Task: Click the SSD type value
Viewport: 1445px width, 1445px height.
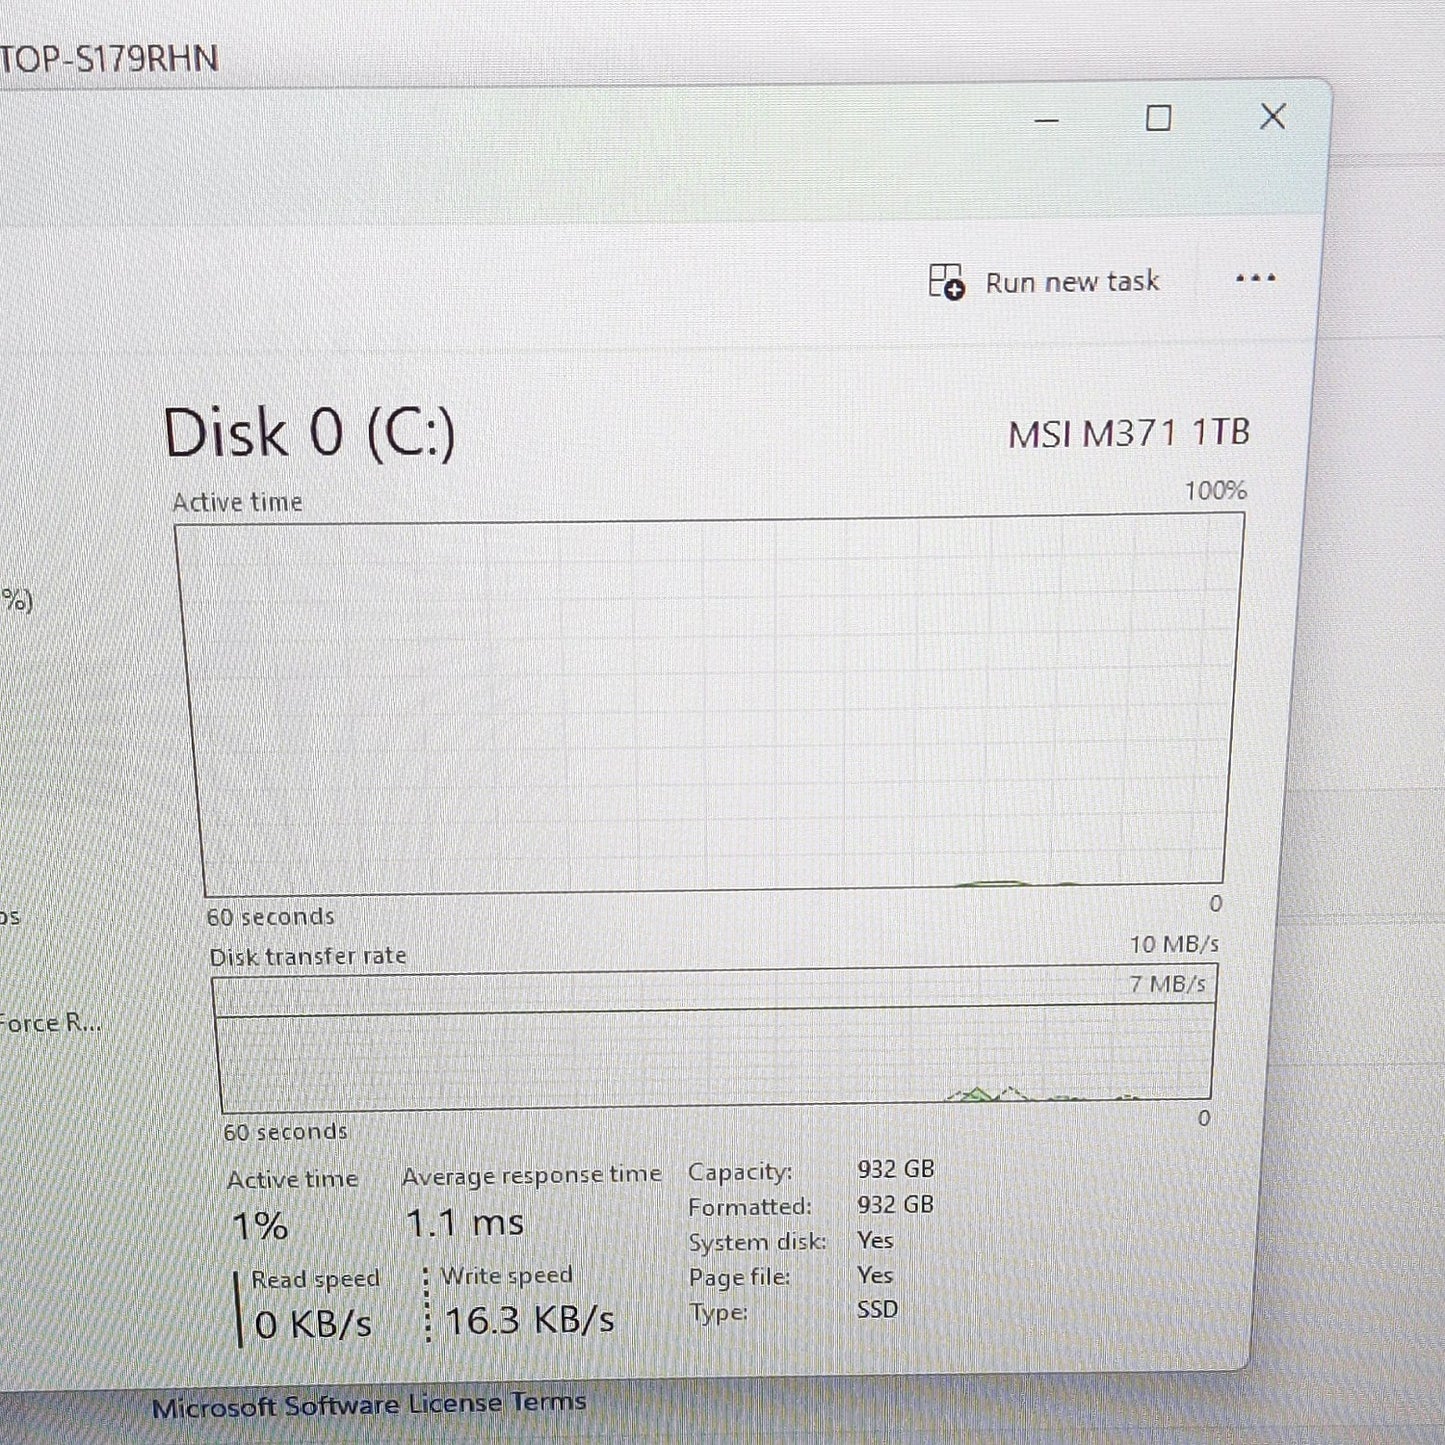Action: pos(877,1309)
